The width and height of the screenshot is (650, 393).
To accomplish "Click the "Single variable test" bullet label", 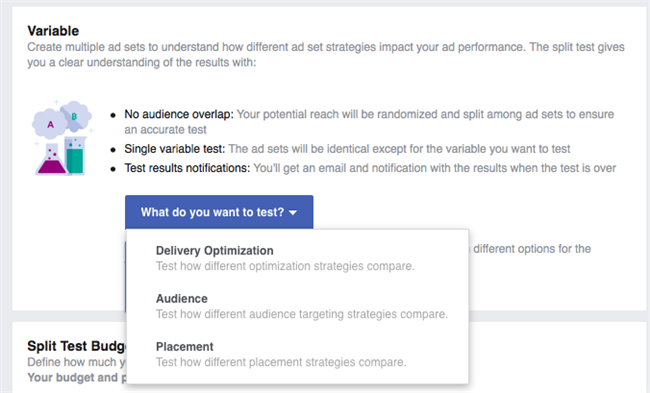I will 175,149.
